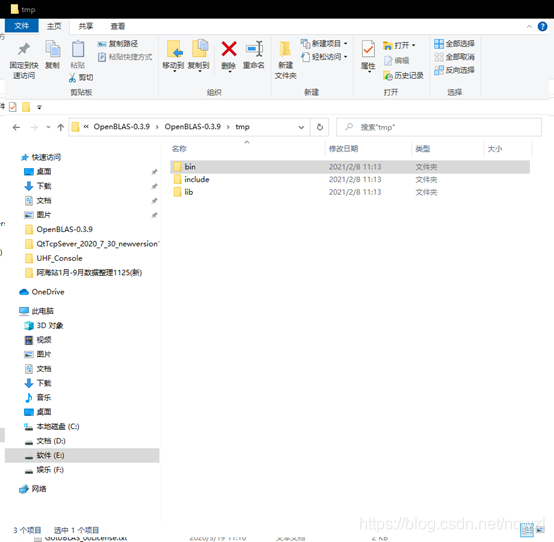Collapse the ribbon with the chevron
The height and width of the screenshot is (542, 554).
click(x=529, y=26)
